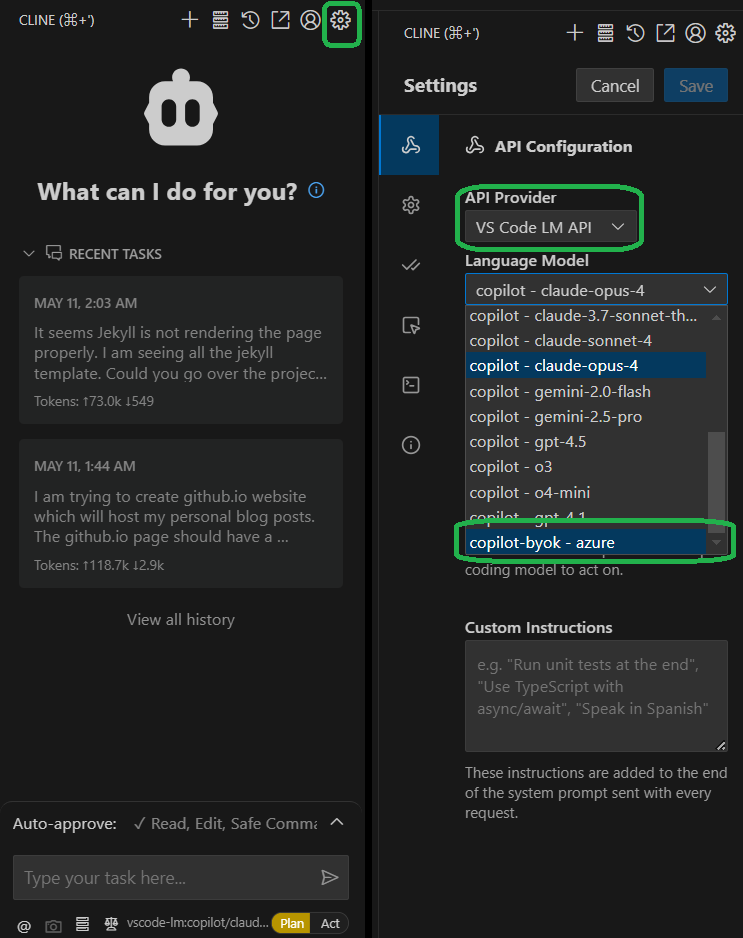Image resolution: width=743 pixels, height=938 pixels.
Task: Click MCP servers icon below task input
Action: click(82, 924)
